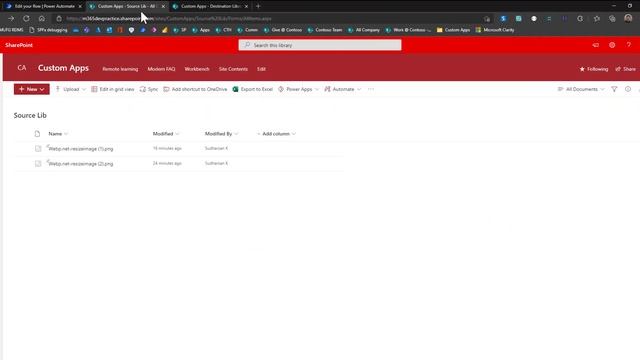This screenshot has height=360, width=640.
Task: Open the New item dropdown button
Action: point(31,89)
